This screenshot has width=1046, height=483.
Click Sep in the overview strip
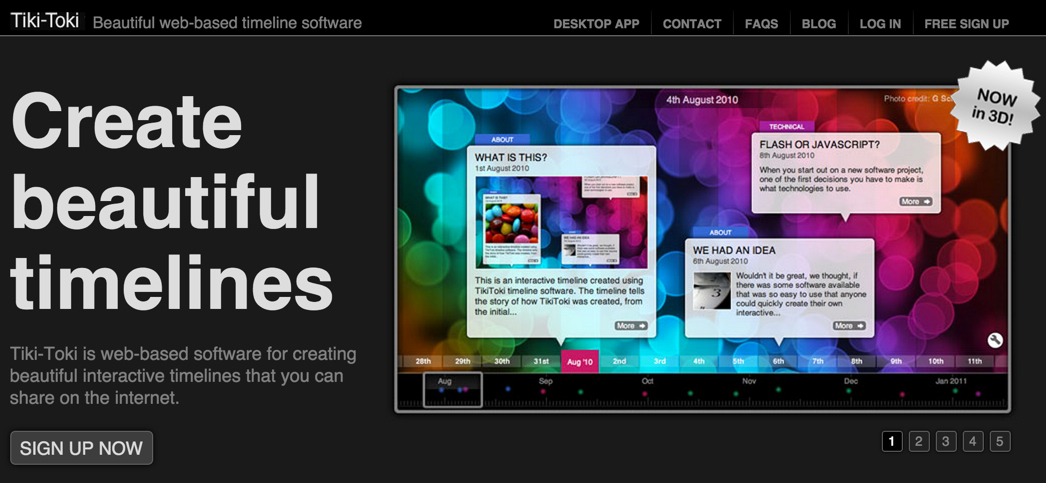tap(546, 381)
